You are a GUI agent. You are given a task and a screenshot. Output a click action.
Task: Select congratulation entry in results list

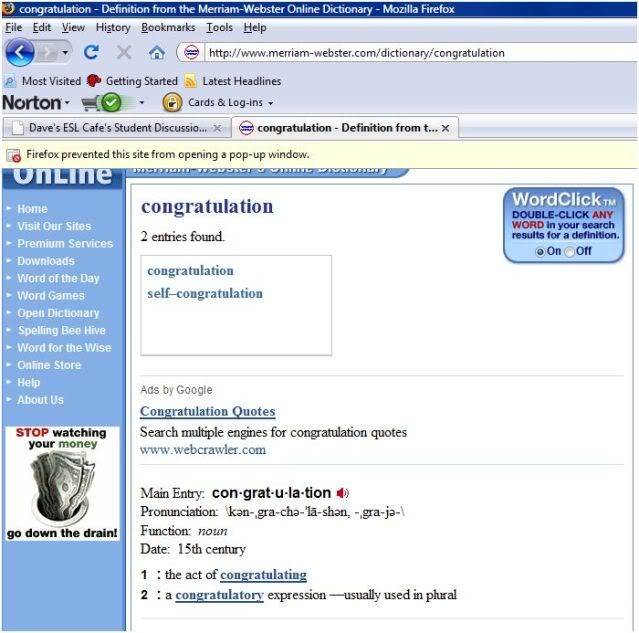click(190, 271)
